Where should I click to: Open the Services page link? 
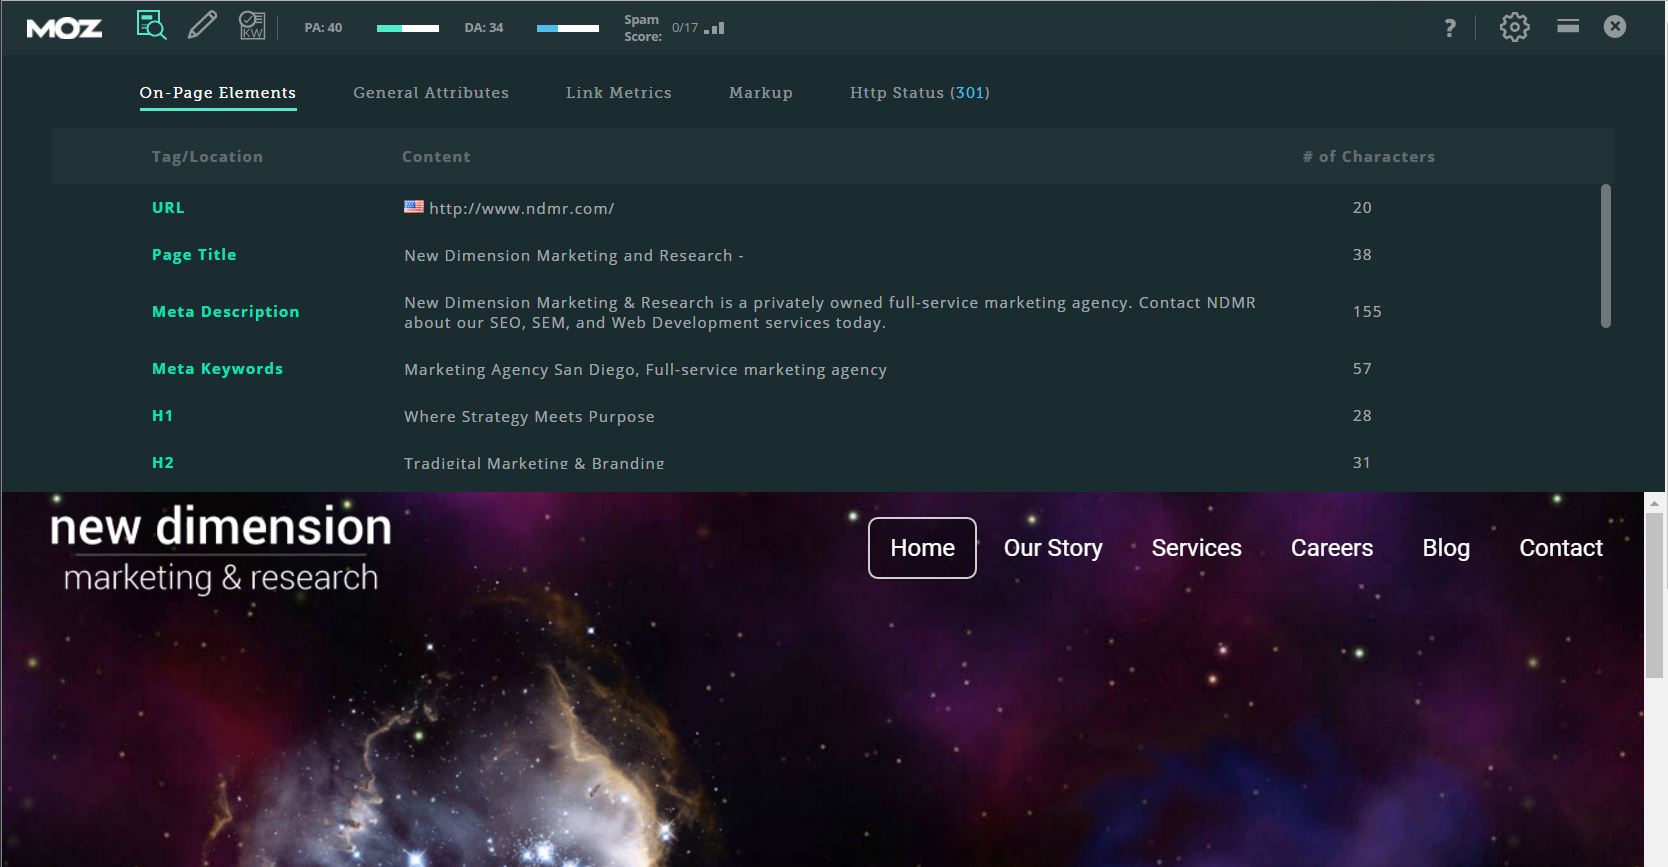coord(1196,548)
